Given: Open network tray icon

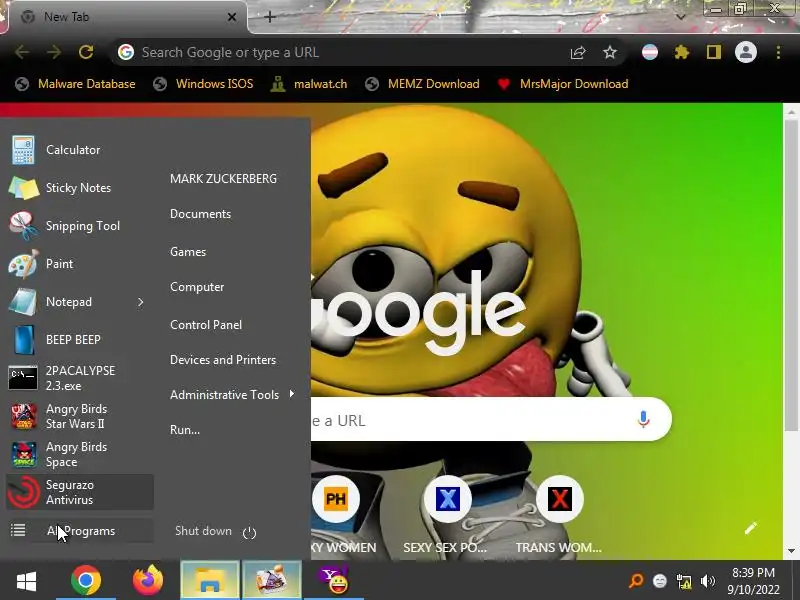Looking at the screenshot, I should click(x=684, y=581).
